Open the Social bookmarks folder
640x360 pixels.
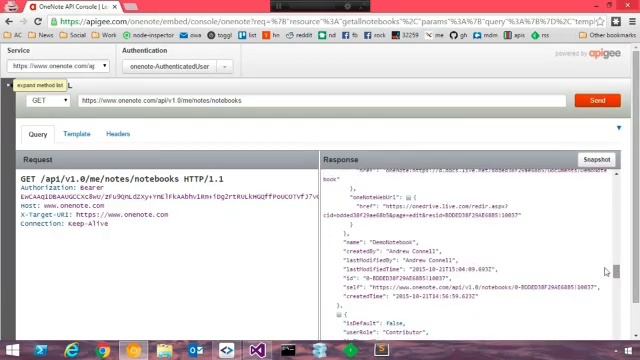[73, 36]
